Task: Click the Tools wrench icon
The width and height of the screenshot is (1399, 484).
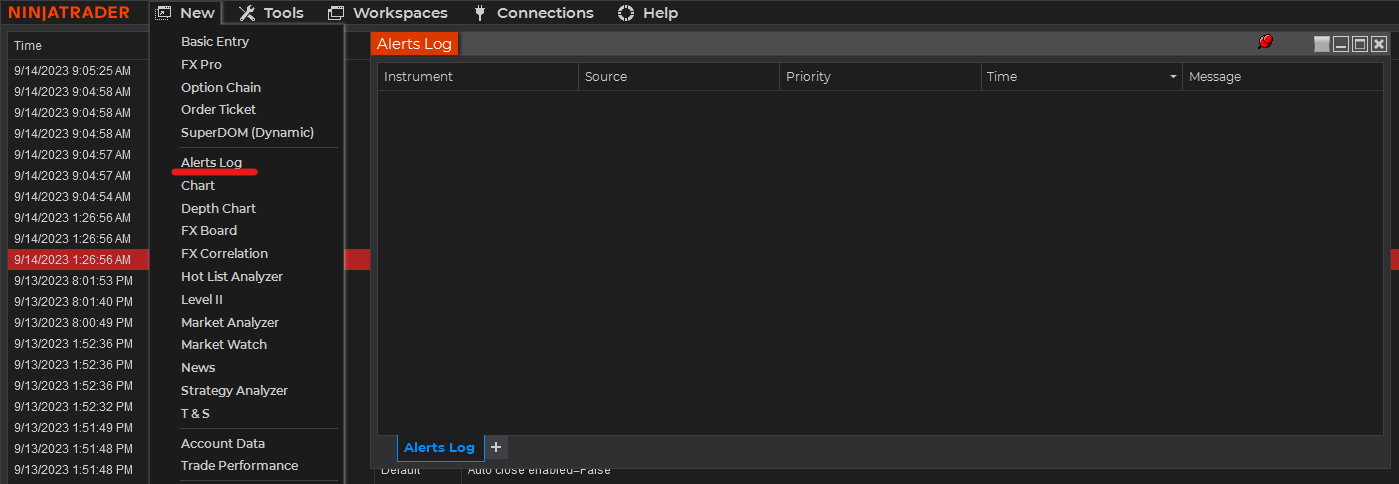Action: click(247, 13)
